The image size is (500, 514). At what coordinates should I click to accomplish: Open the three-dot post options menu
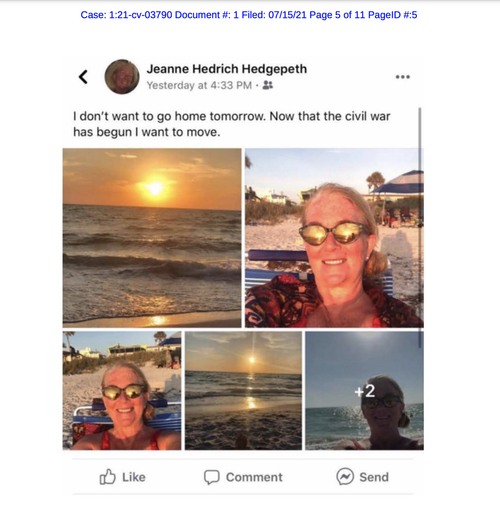403,77
